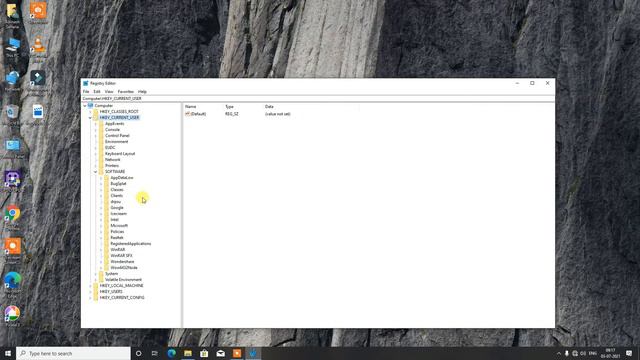
Task: Select the HKEY_CURRENT_USER key
Action: tap(119, 118)
